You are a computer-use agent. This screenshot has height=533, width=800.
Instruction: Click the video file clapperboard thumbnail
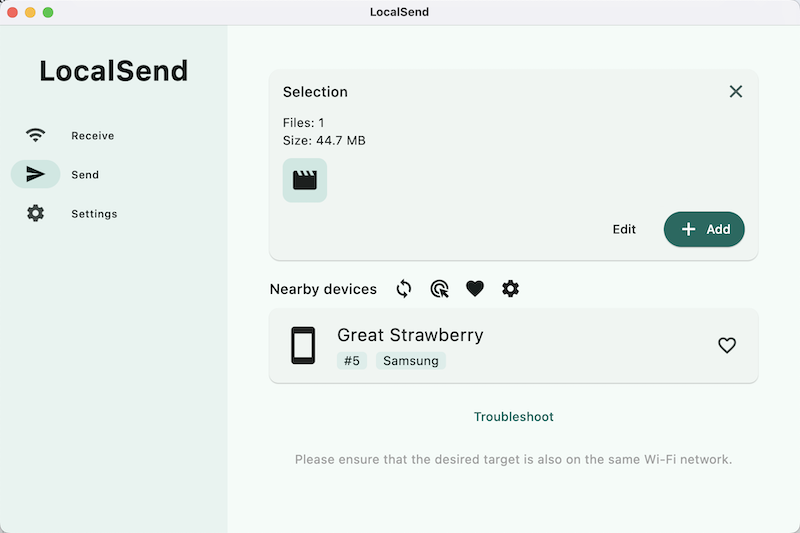tap(305, 180)
